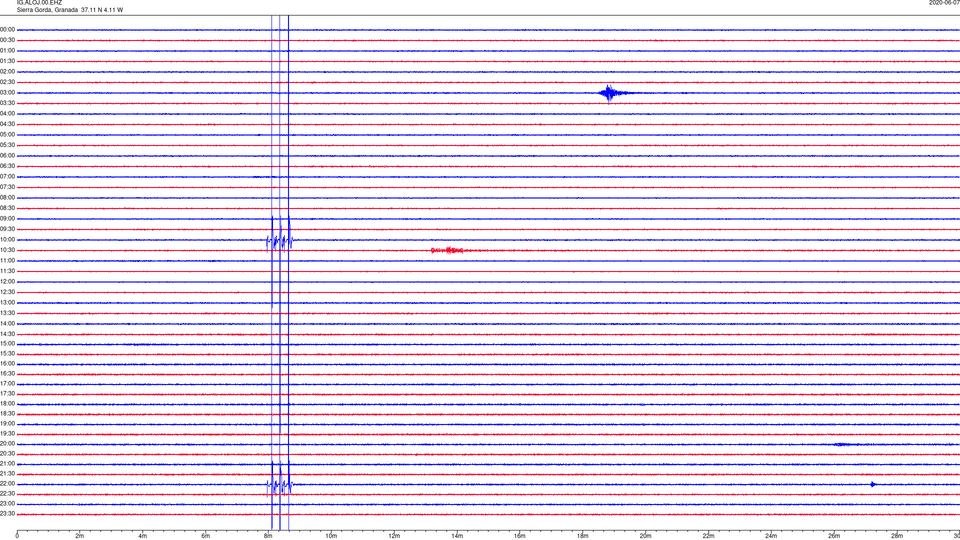Click the '0' tick on the minute axis
The width and height of the screenshot is (960, 540).
click(17, 536)
